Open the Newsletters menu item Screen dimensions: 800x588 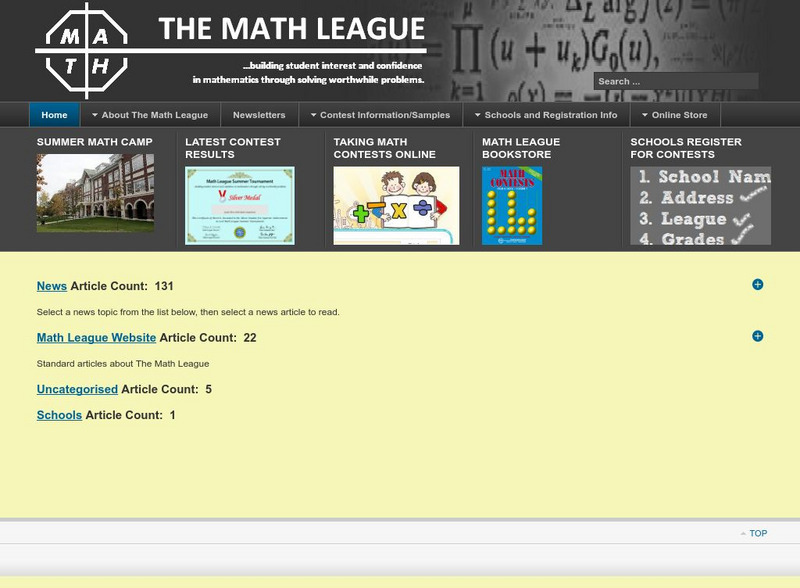click(259, 115)
